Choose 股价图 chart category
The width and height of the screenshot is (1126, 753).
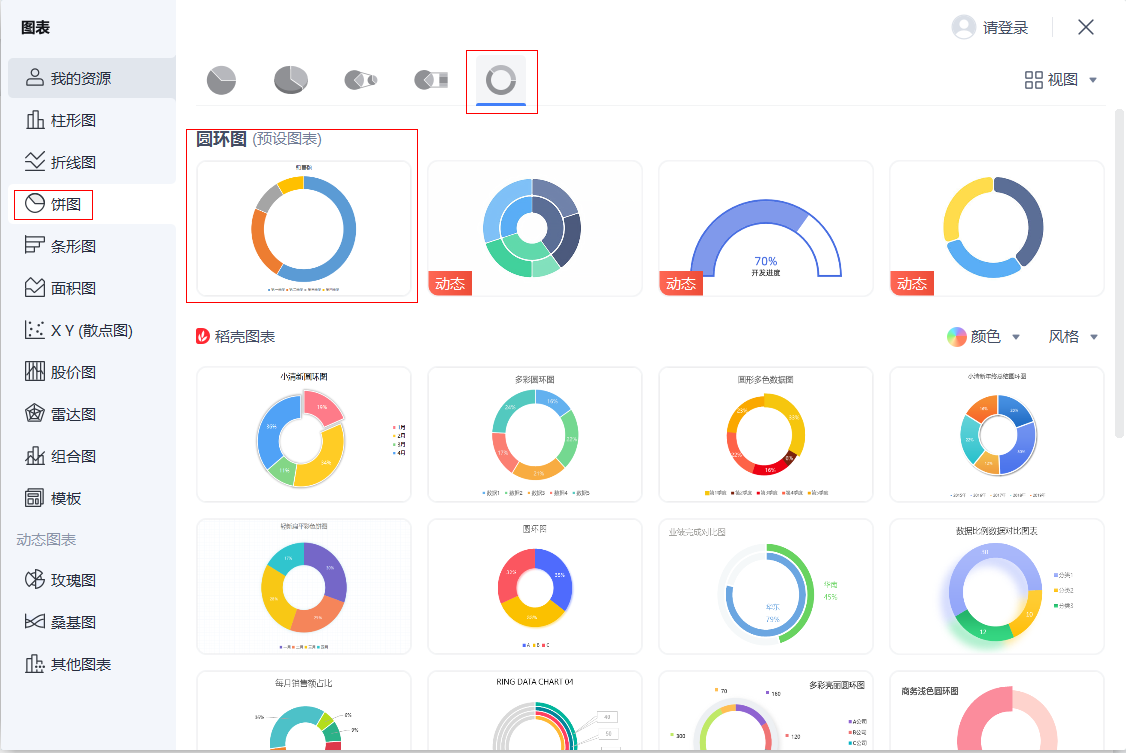pyautogui.click(x=92, y=372)
